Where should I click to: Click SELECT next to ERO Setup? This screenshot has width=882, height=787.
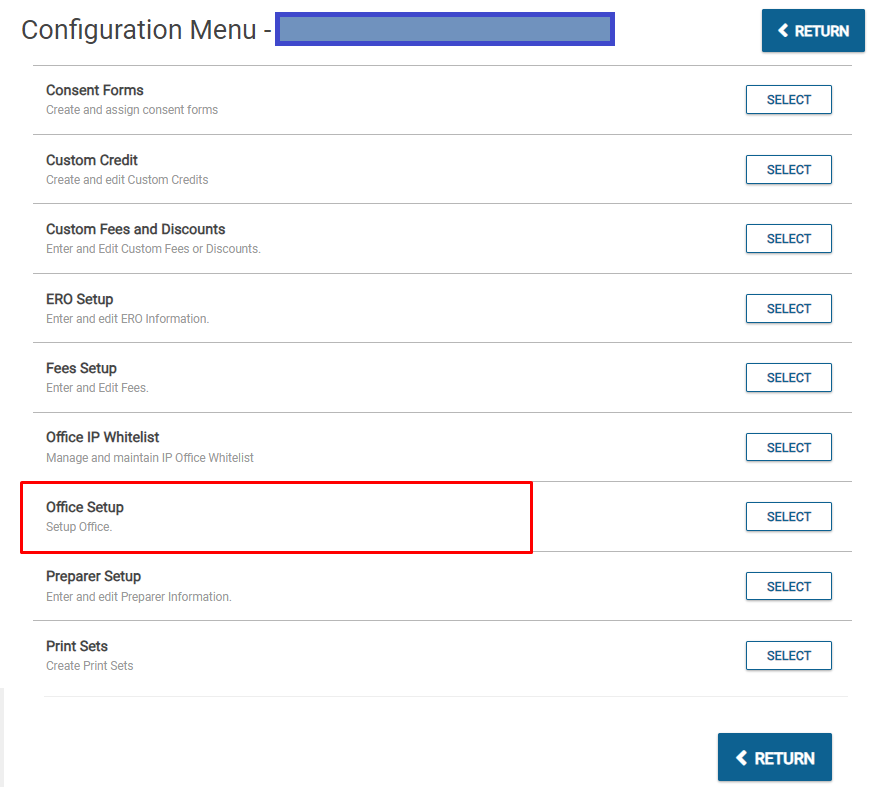pyautogui.click(x=788, y=309)
